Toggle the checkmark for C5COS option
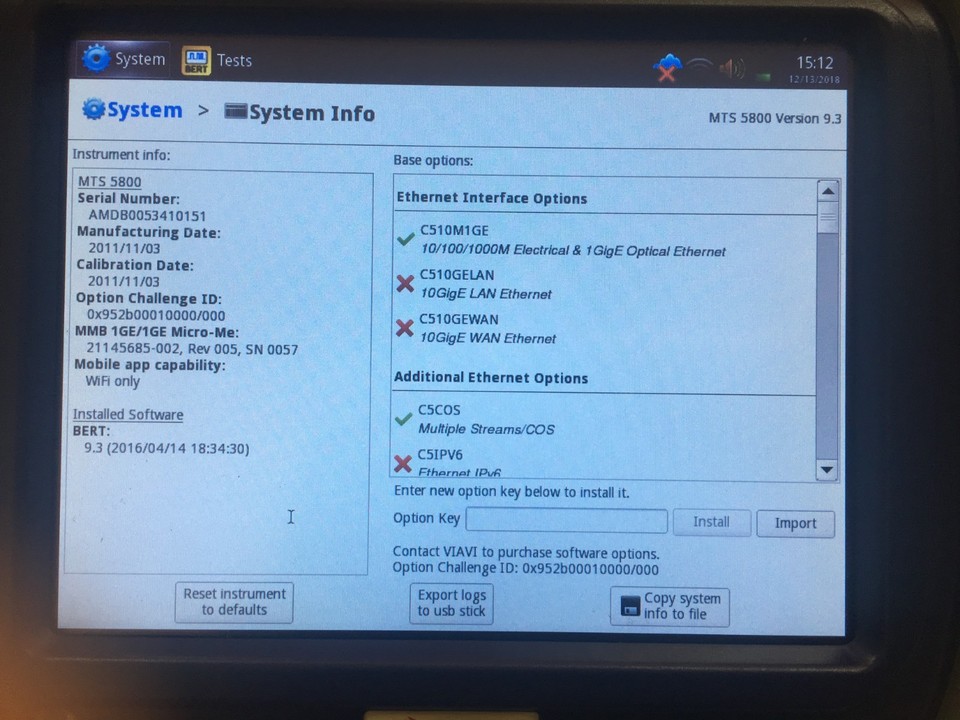 [405, 418]
